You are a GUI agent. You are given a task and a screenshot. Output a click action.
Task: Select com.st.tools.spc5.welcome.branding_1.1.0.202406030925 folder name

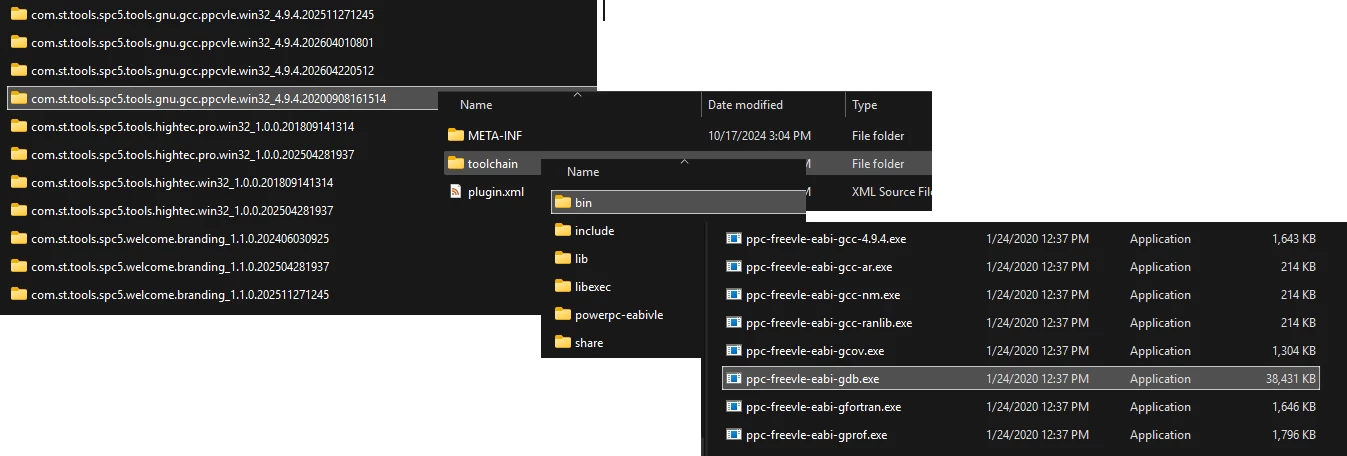point(180,238)
